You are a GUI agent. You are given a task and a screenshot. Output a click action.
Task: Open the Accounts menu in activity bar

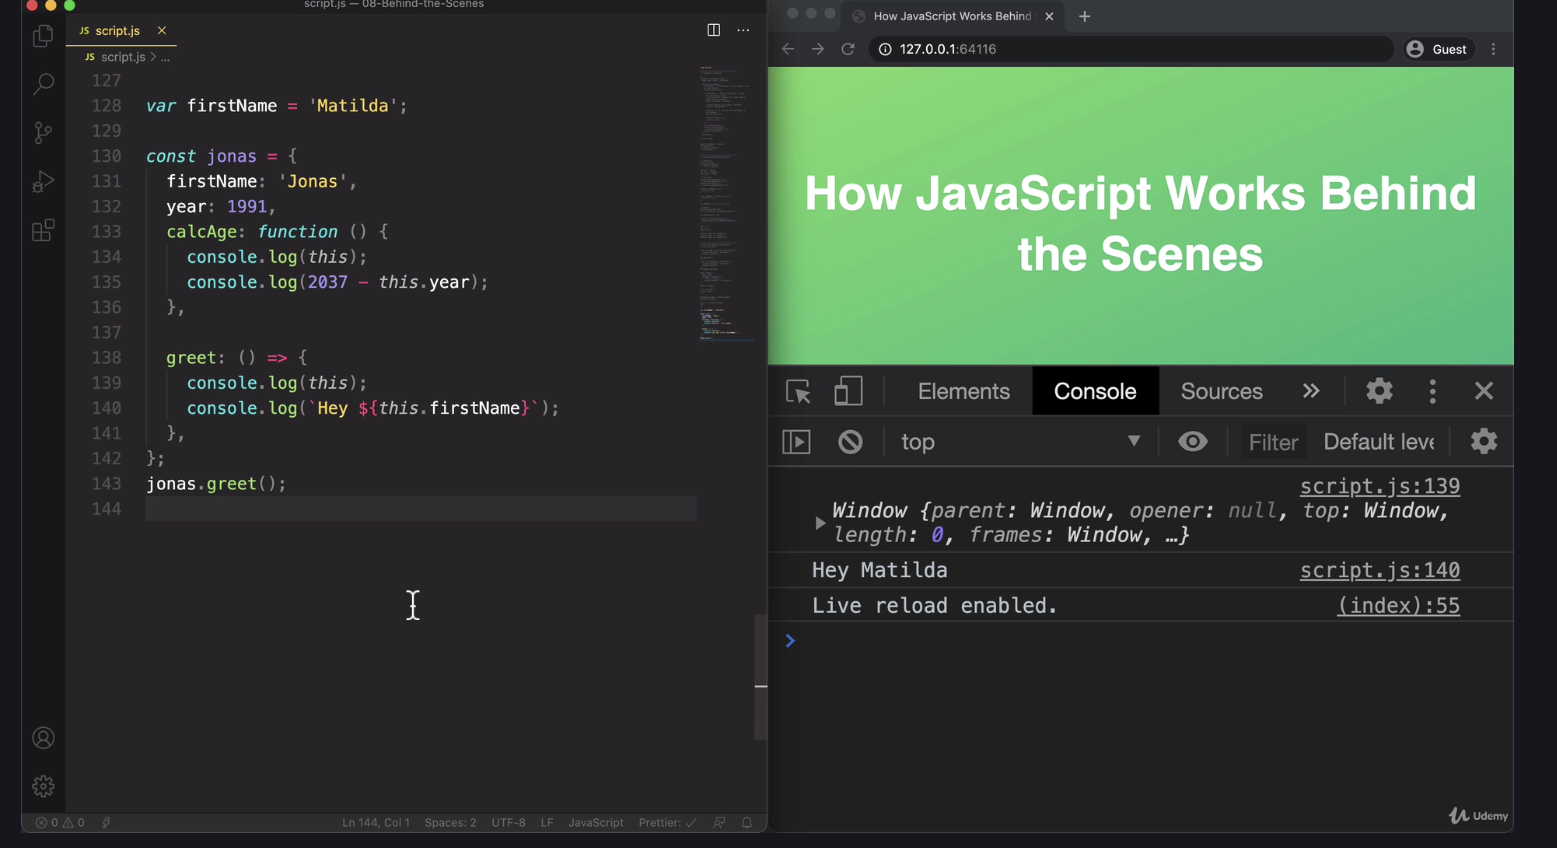43,738
